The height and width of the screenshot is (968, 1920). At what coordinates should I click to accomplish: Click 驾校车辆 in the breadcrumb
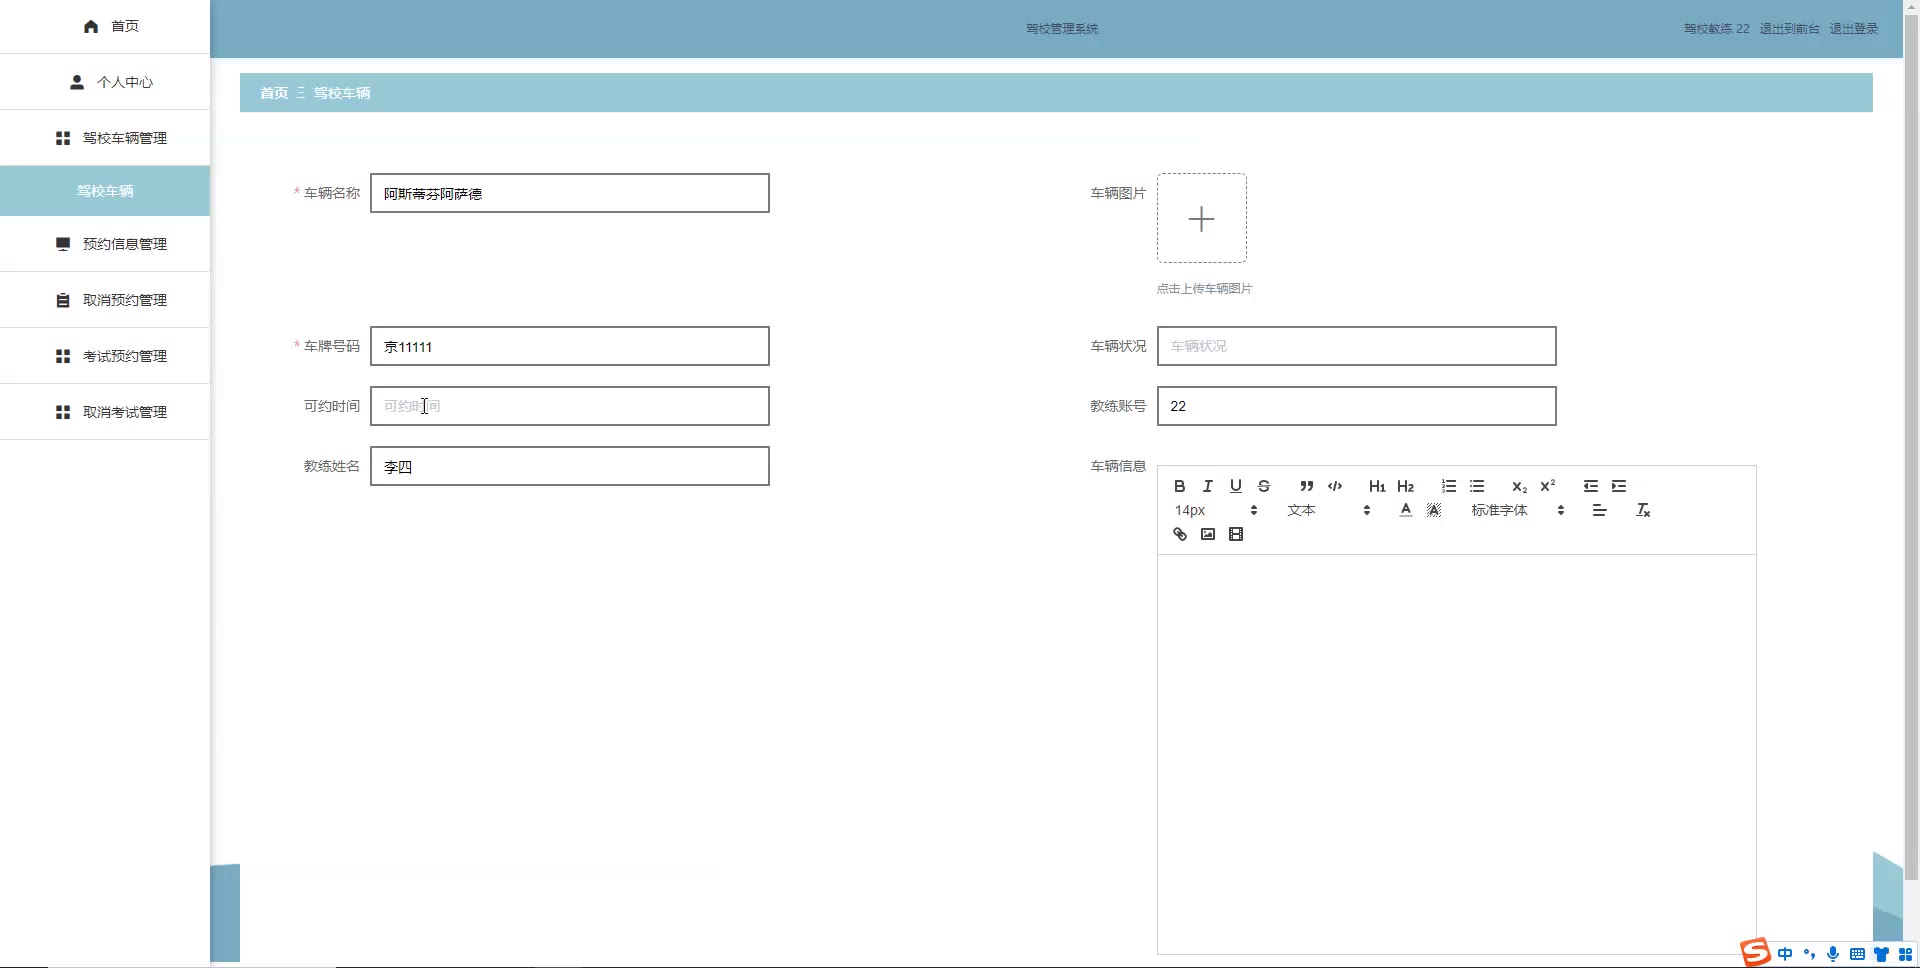pyautogui.click(x=342, y=93)
